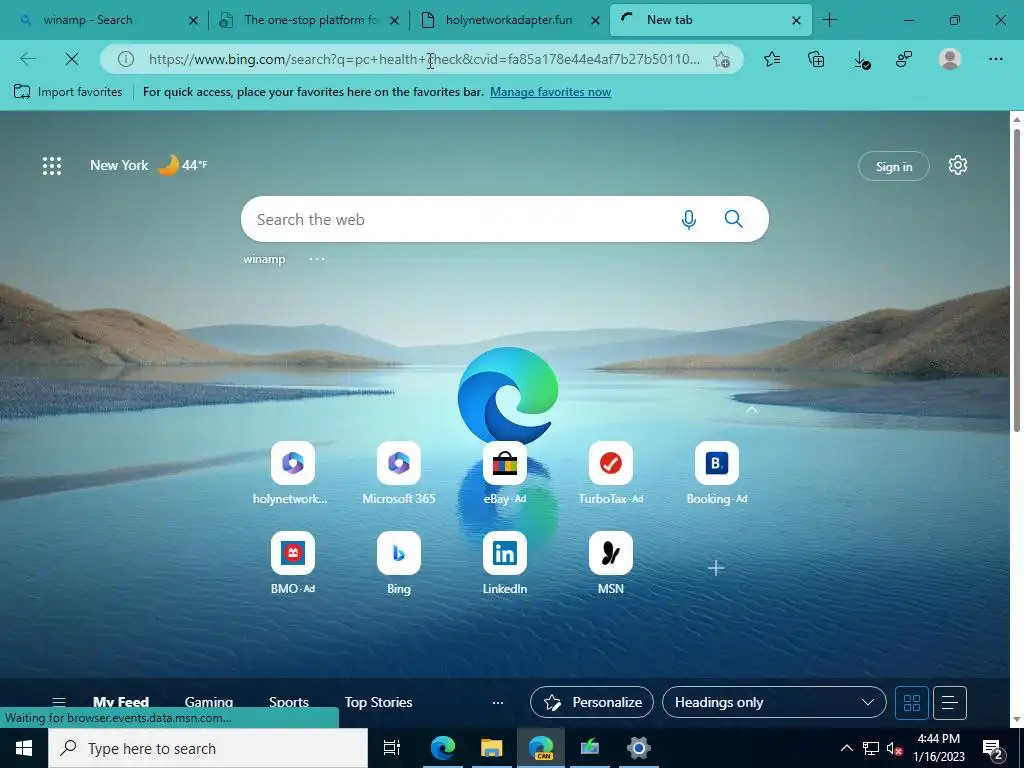View site information icon in address bar
The height and width of the screenshot is (768, 1024).
(125, 59)
